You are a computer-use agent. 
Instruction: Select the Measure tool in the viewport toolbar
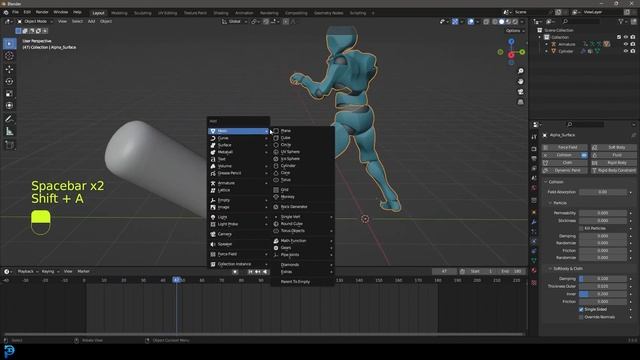pos(9,131)
